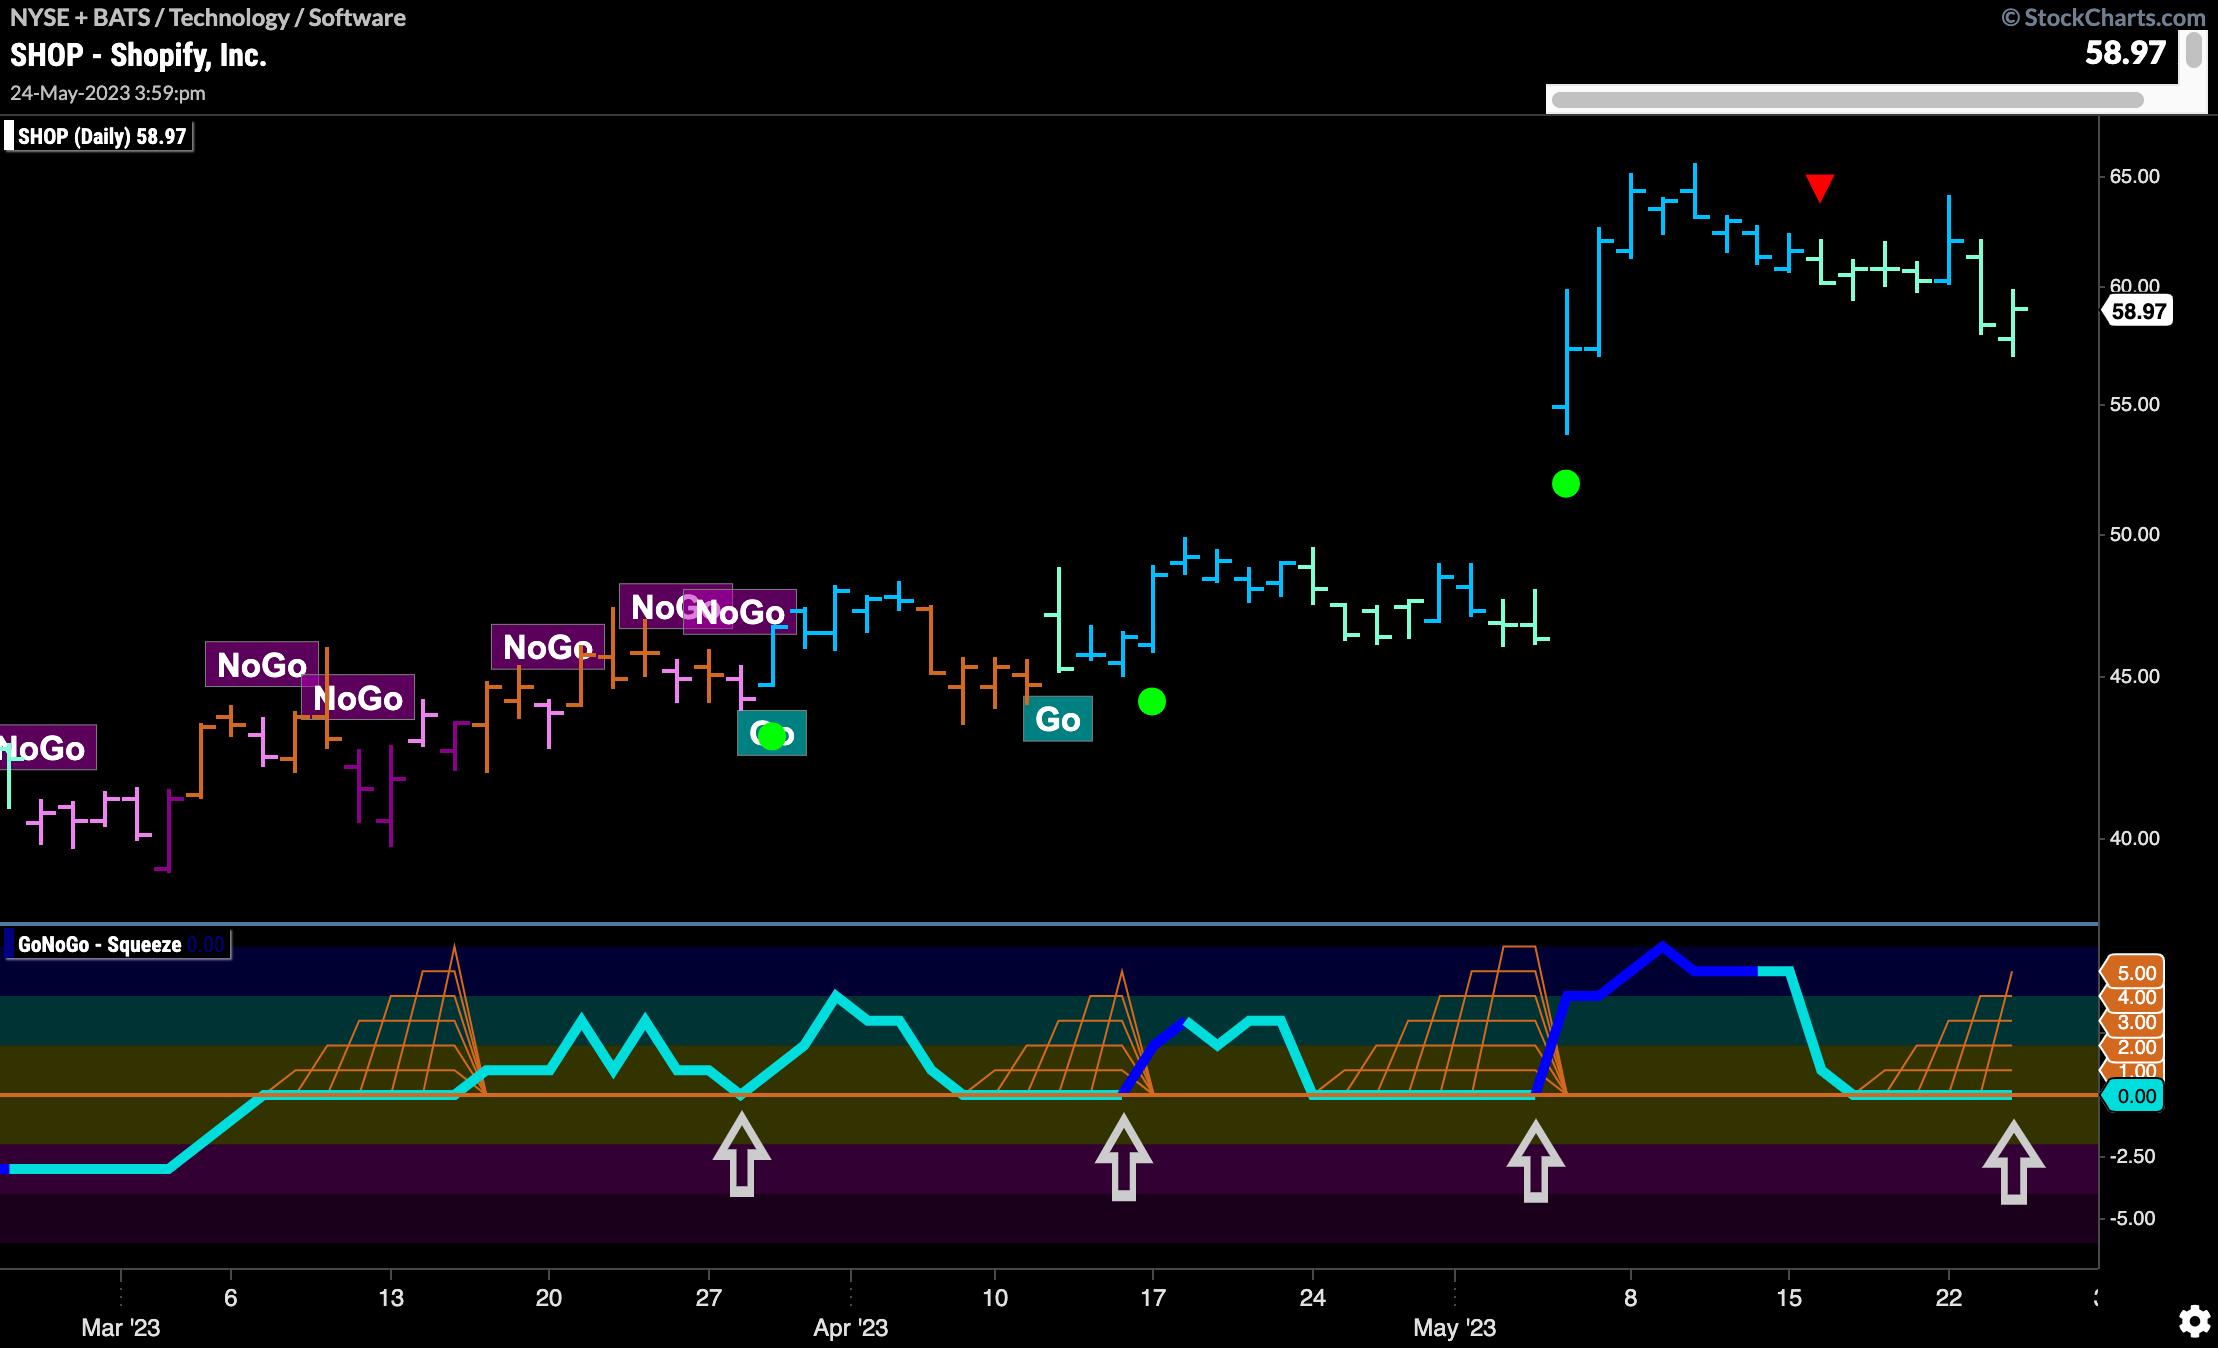Click the 45.00 price axis label

click(2134, 676)
